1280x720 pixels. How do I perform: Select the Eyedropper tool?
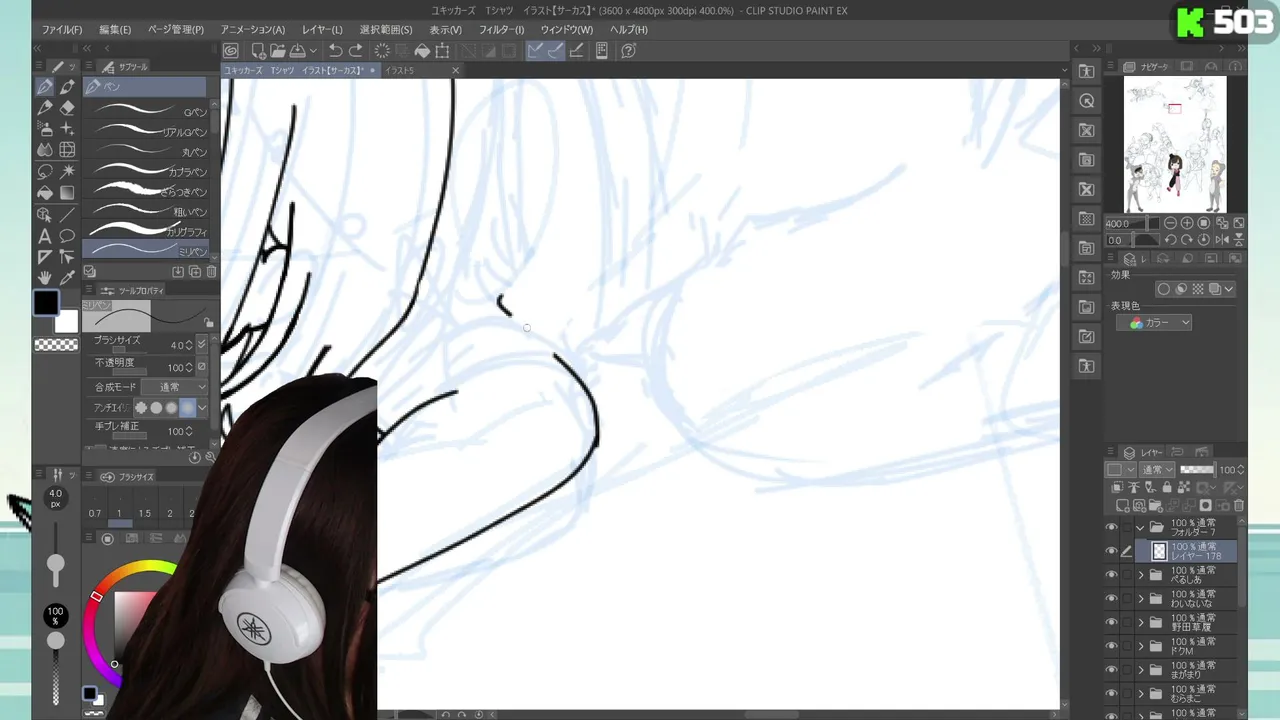point(67,277)
